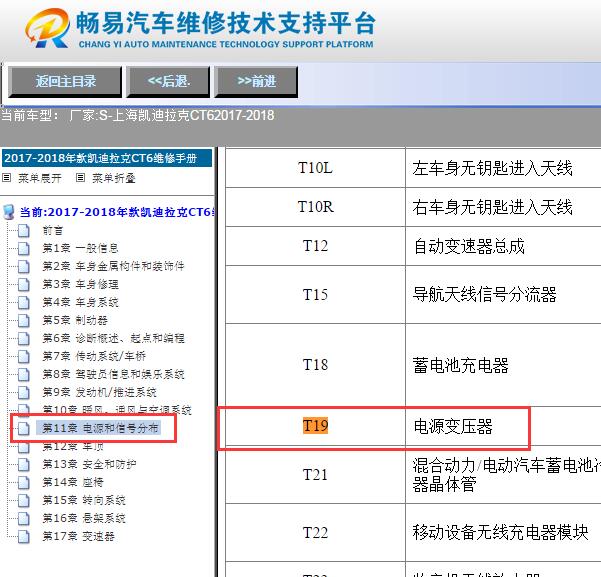The image size is (601, 577).
Task: Click the page icon beside 第8章
Action: [x=24, y=374]
